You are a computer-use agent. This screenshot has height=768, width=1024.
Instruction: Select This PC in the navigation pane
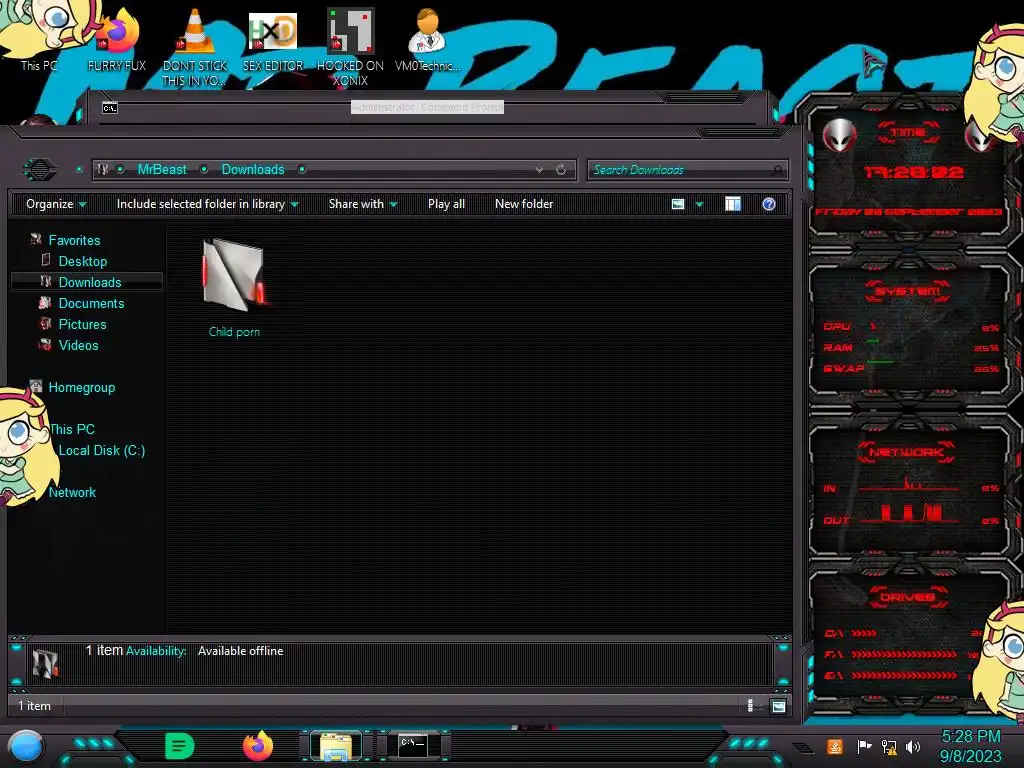(x=72, y=429)
